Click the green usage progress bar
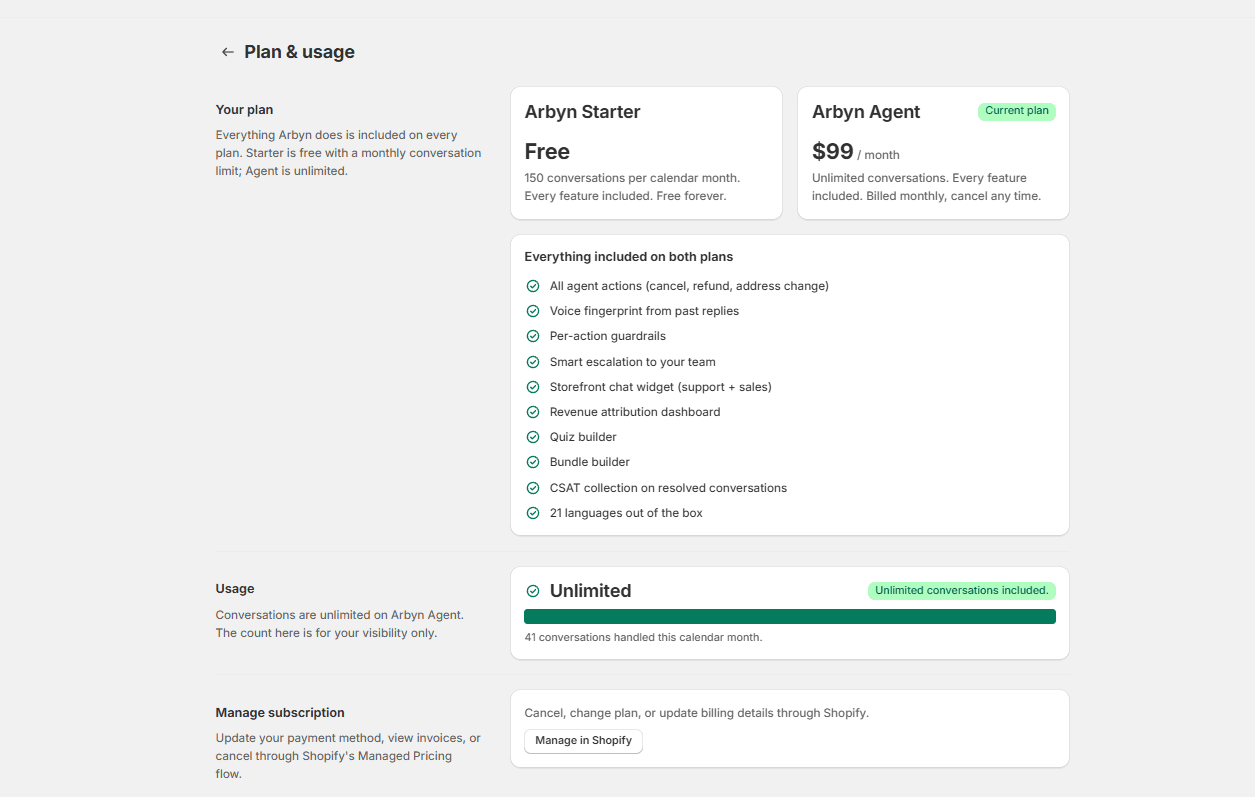 (790, 616)
